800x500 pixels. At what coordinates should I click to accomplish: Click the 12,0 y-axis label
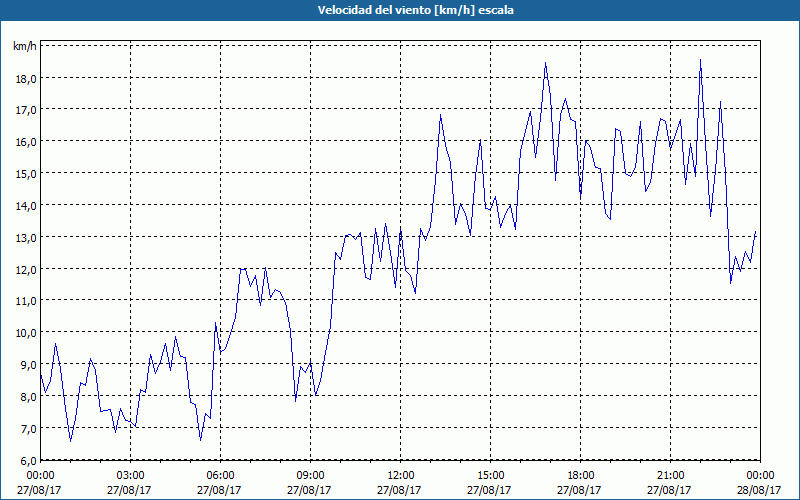27,269
